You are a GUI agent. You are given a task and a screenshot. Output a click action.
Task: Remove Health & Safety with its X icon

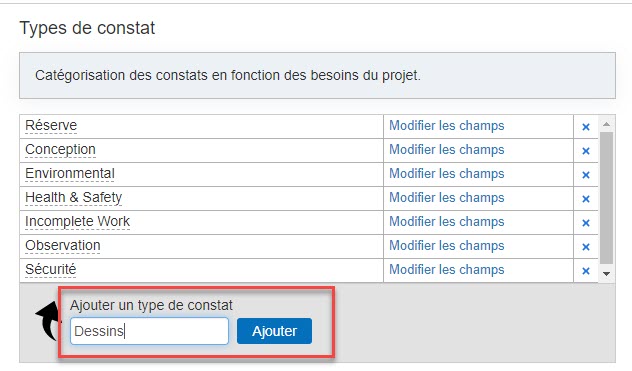[586, 199]
